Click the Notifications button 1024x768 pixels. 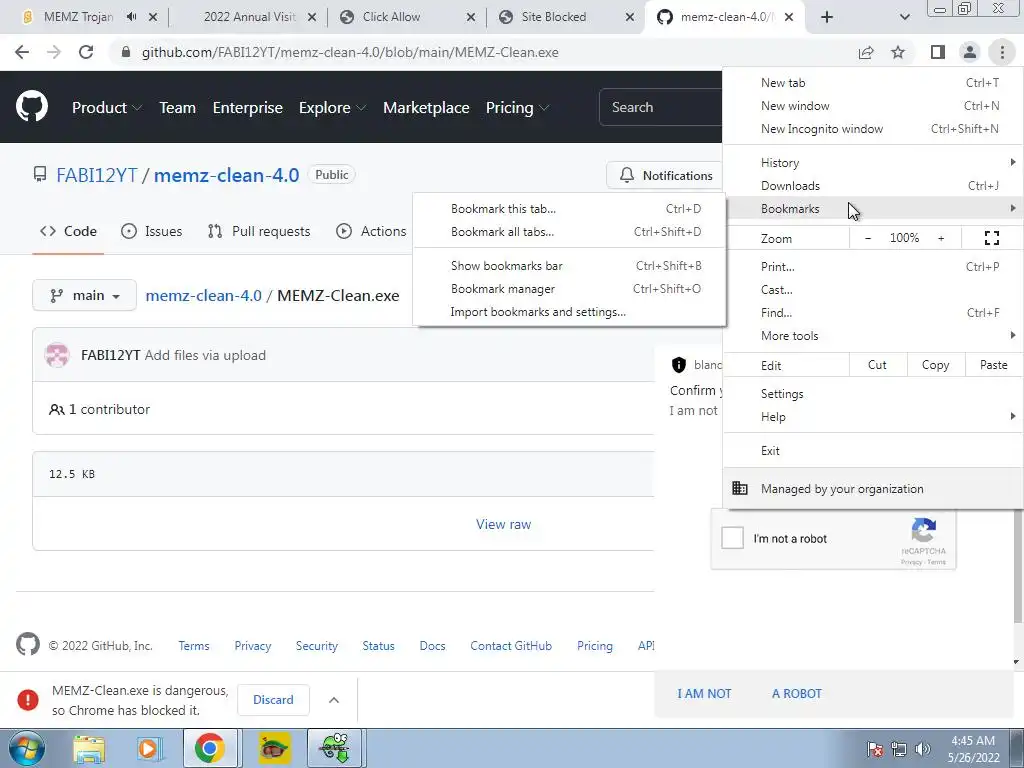coord(666,176)
